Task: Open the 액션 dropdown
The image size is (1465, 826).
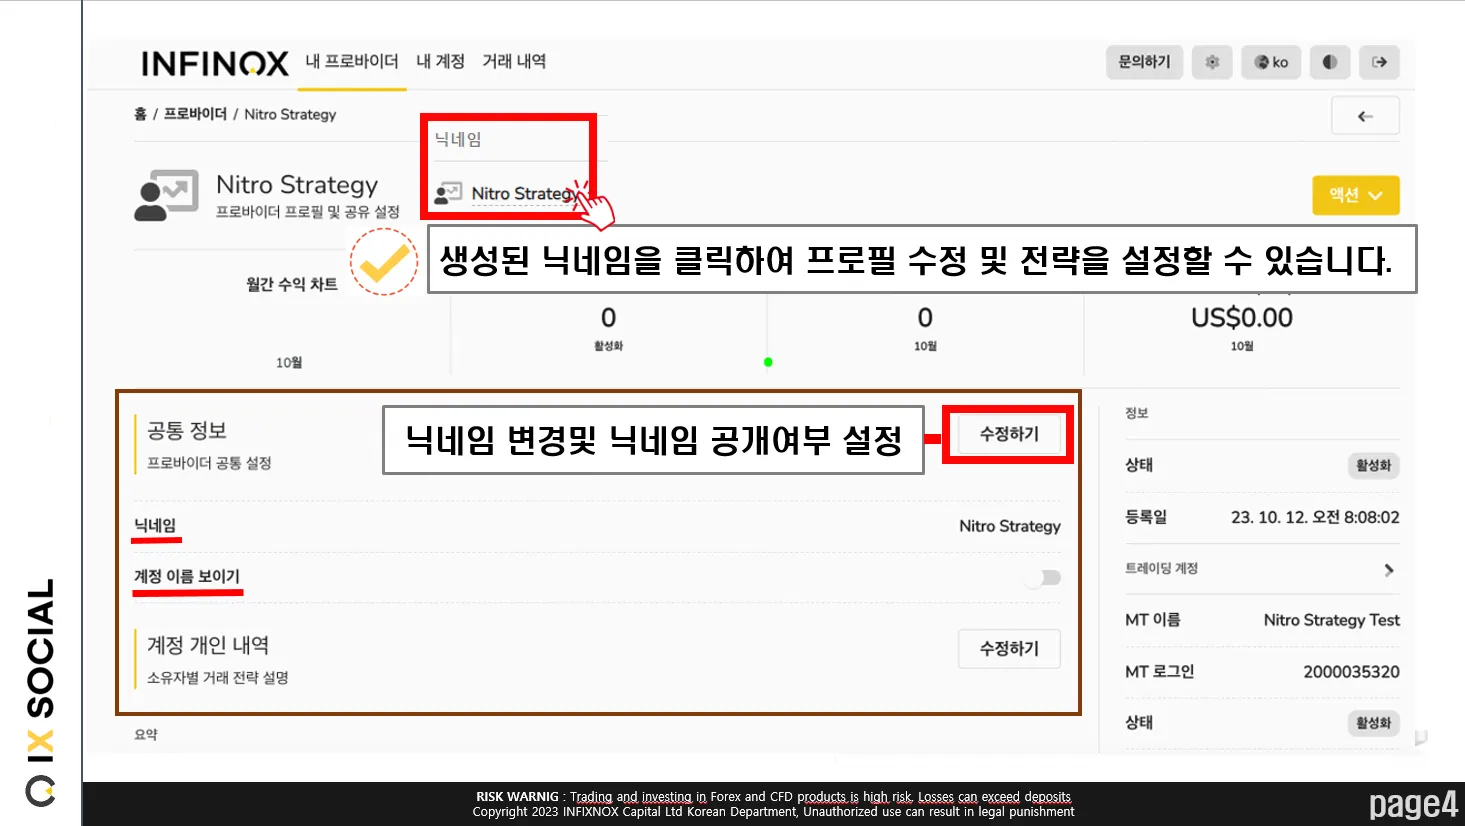Action: coord(1355,195)
